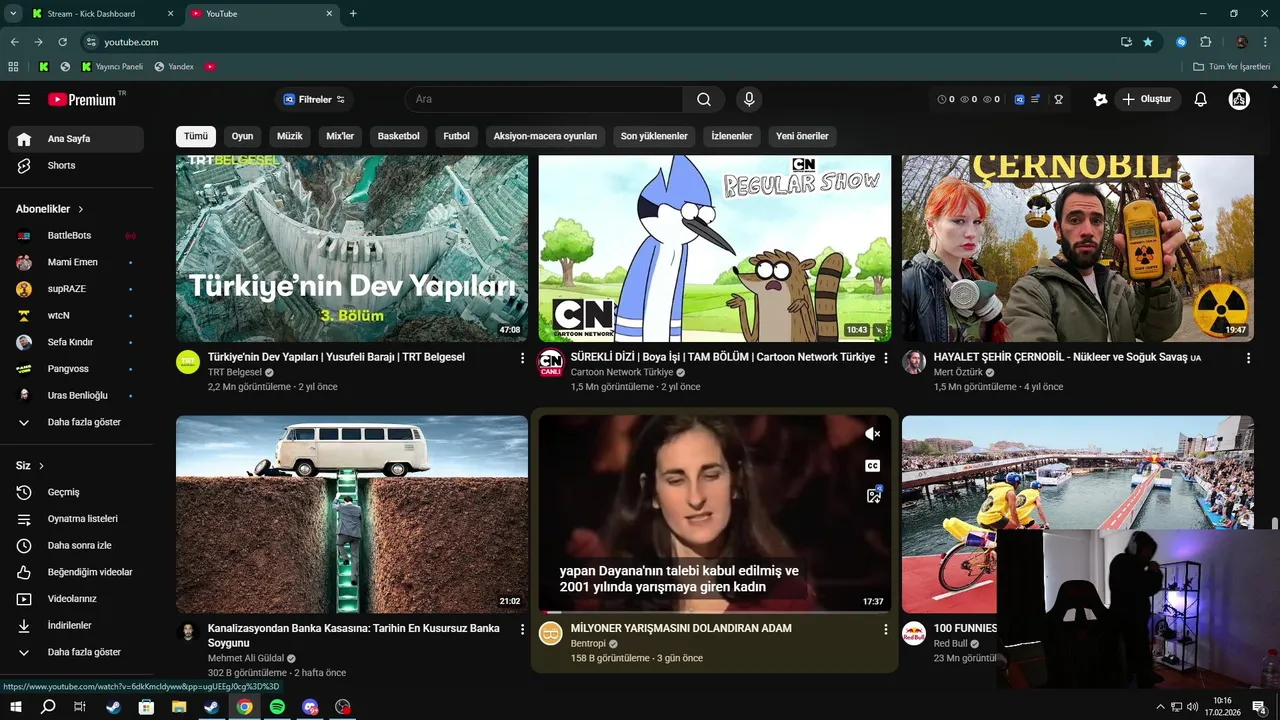Open options menu for Kanalizasyondan Banka video
This screenshot has width=1280, height=720.
click(x=522, y=629)
